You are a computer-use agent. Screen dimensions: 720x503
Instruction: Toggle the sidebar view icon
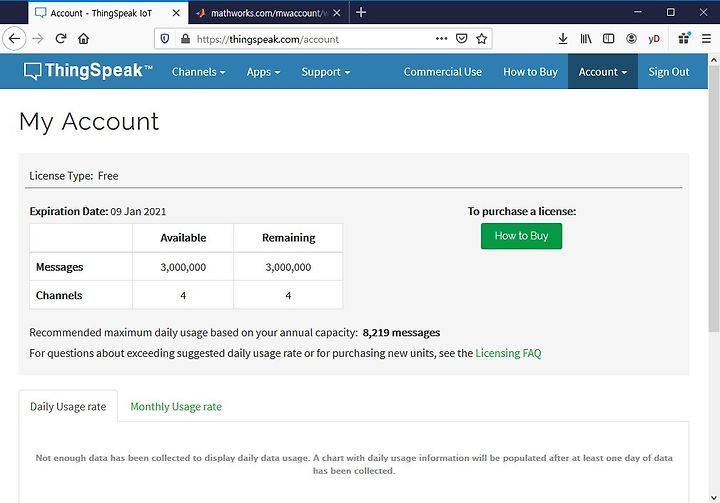(x=608, y=39)
